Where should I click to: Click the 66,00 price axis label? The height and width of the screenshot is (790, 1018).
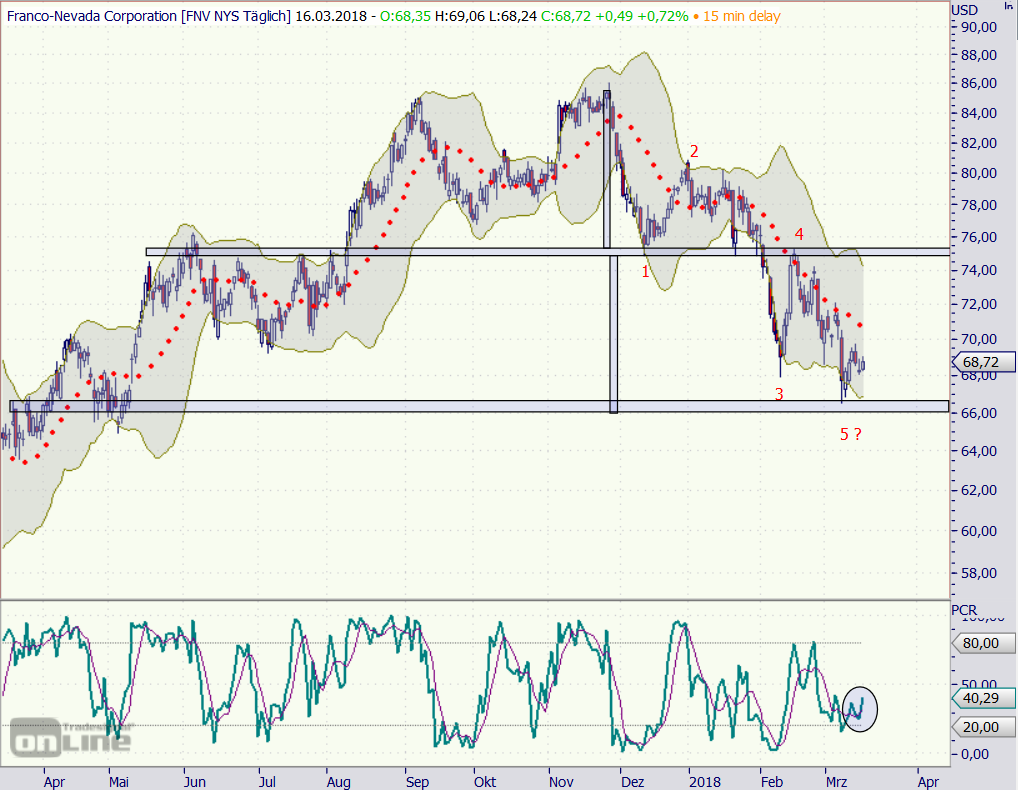979,414
